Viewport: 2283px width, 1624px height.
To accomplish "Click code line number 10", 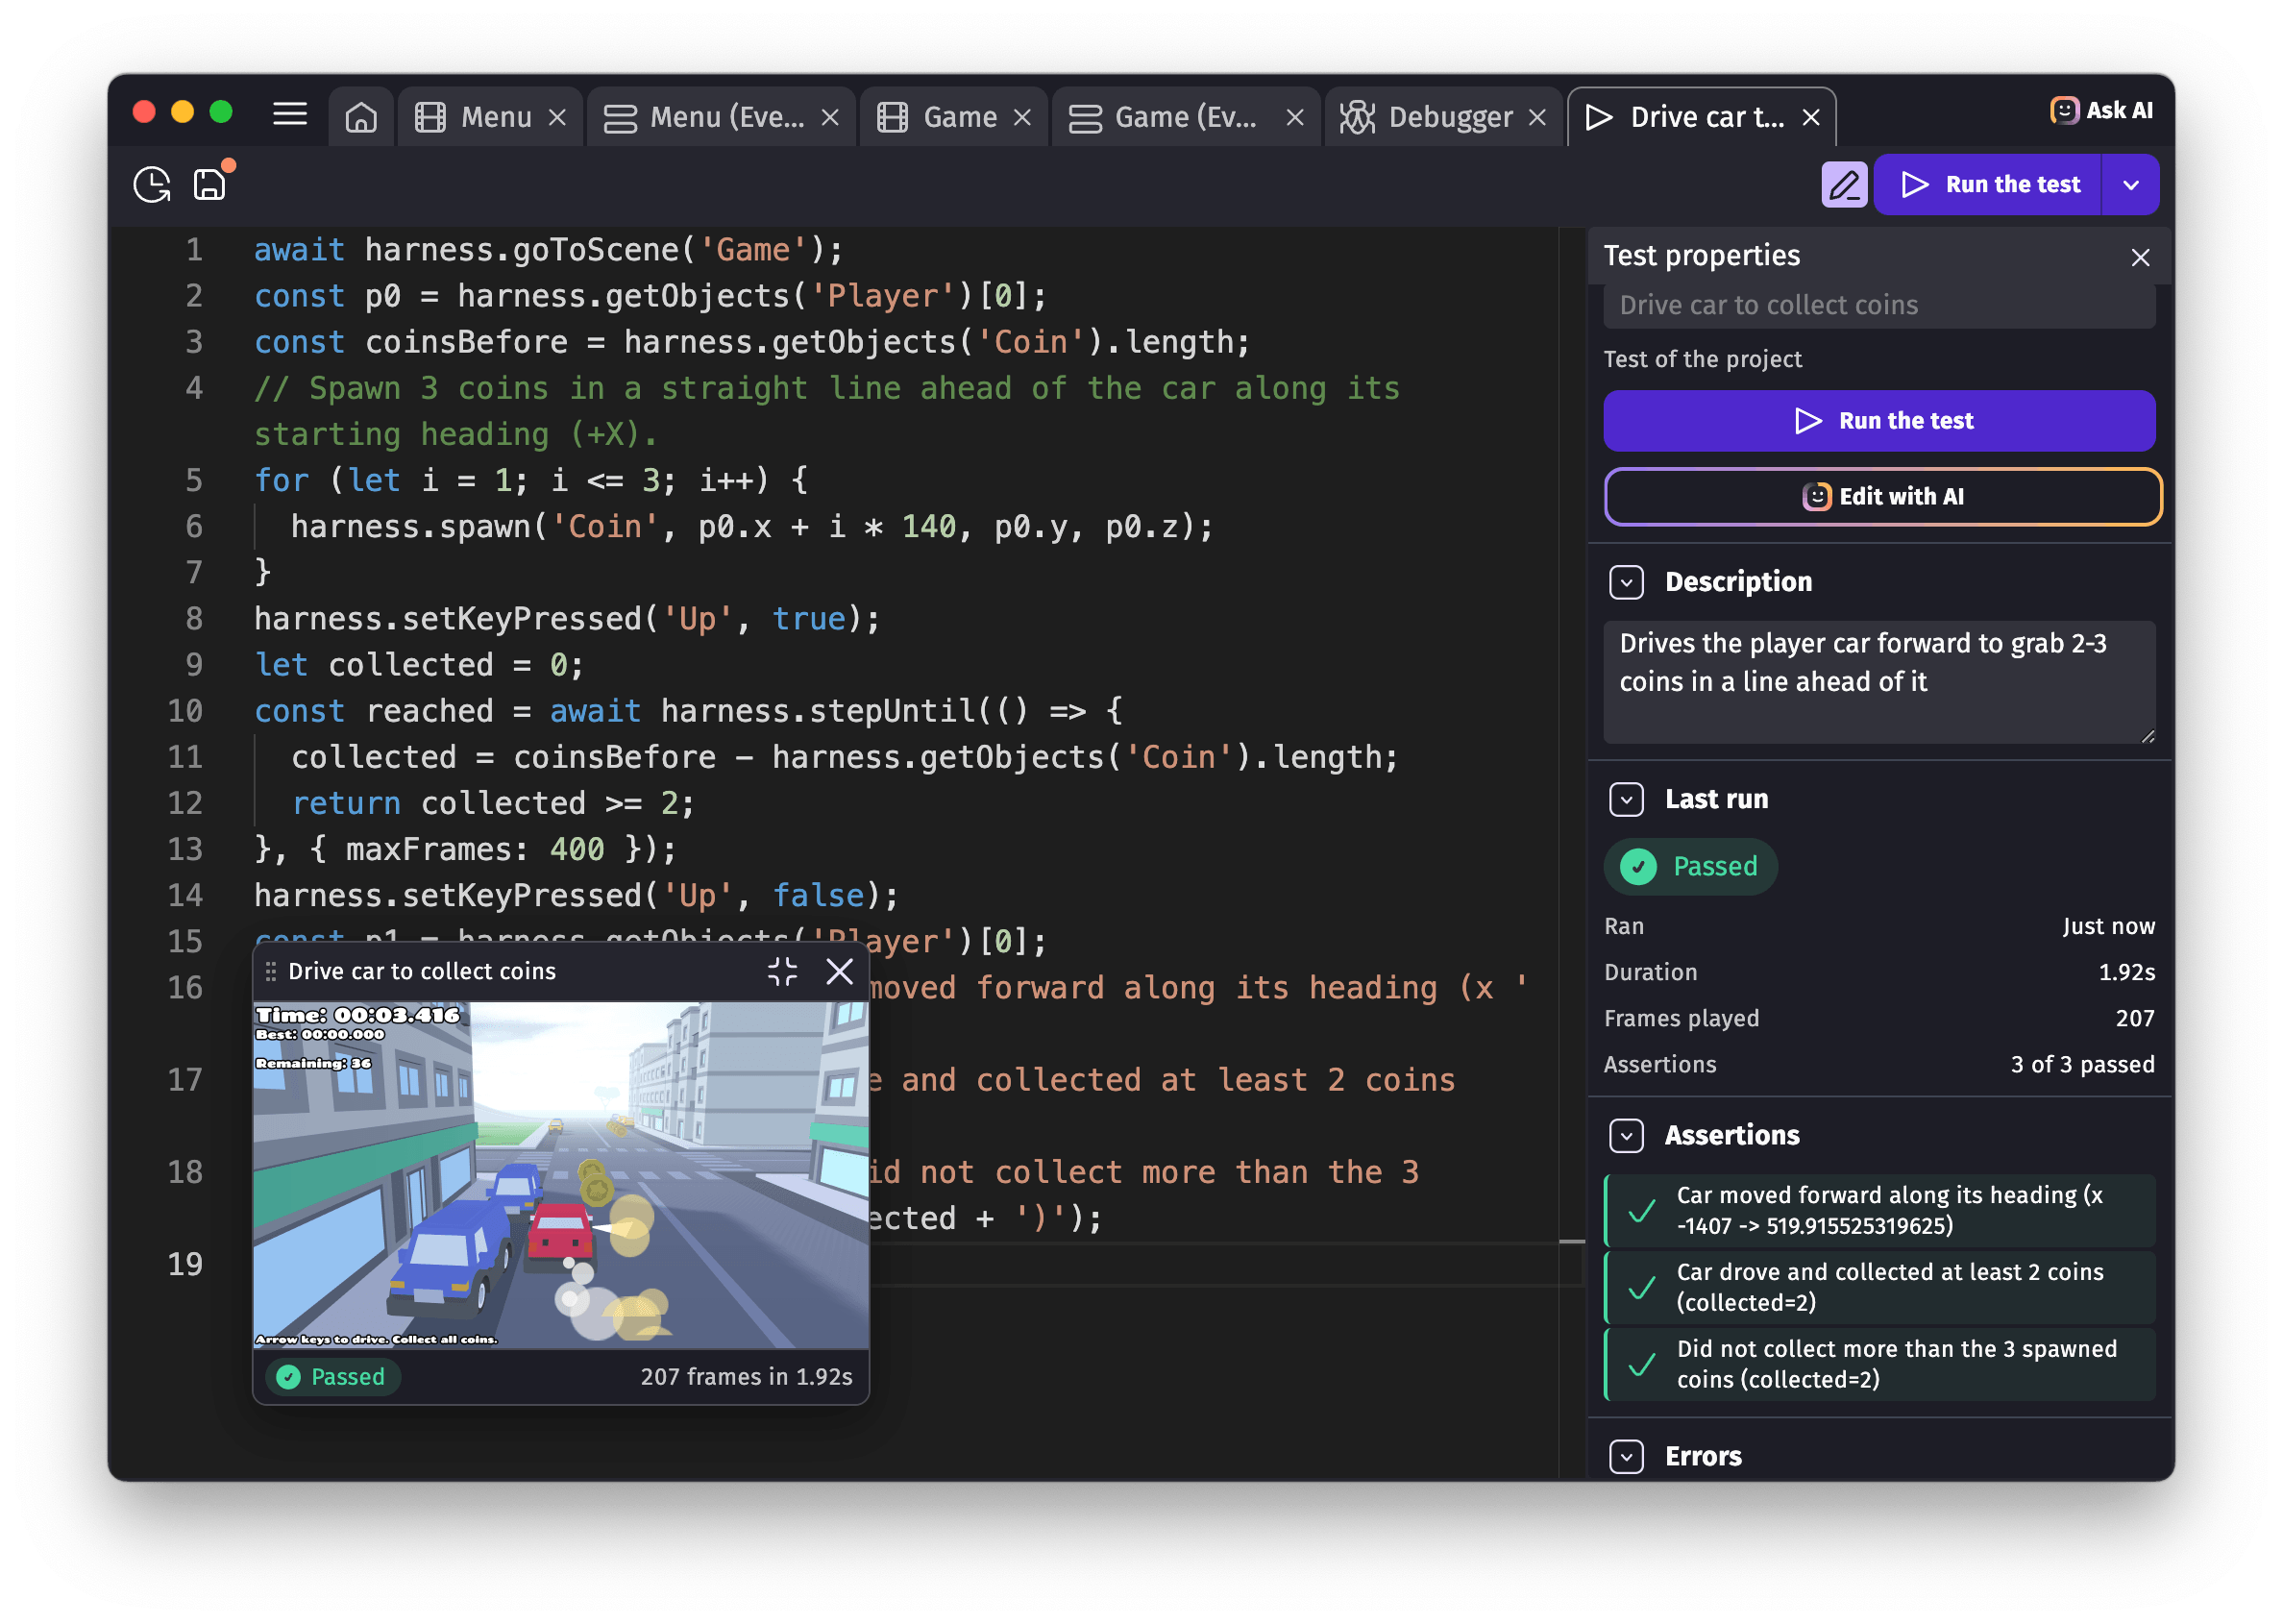I will tap(185, 711).
